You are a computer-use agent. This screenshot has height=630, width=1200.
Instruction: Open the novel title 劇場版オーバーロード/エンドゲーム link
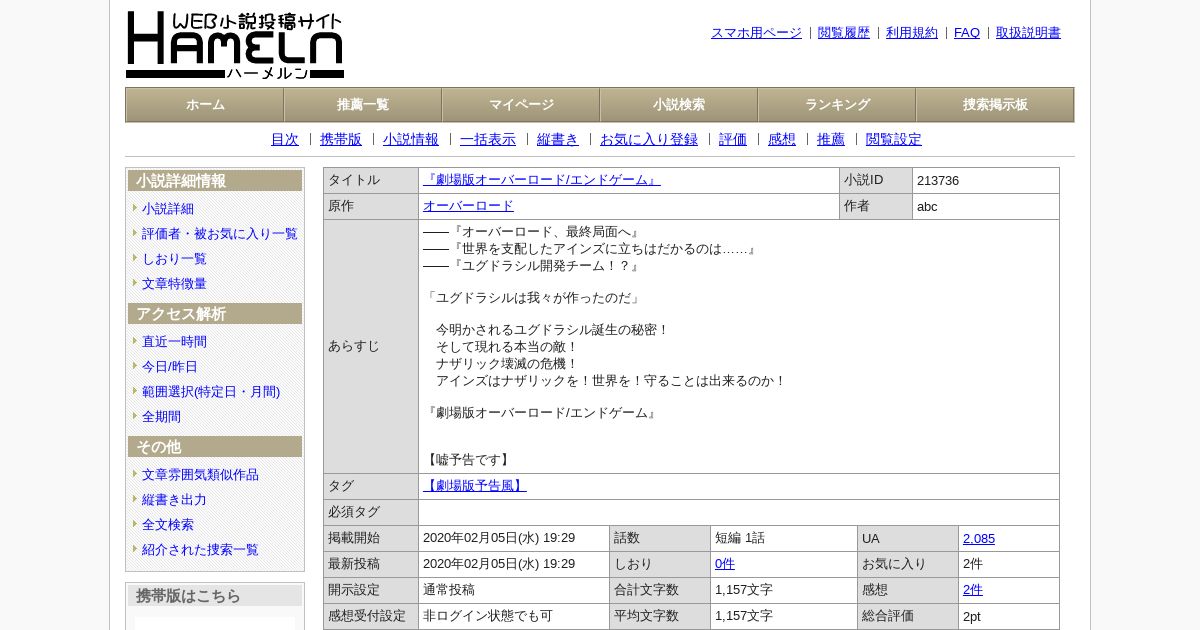coord(541,180)
